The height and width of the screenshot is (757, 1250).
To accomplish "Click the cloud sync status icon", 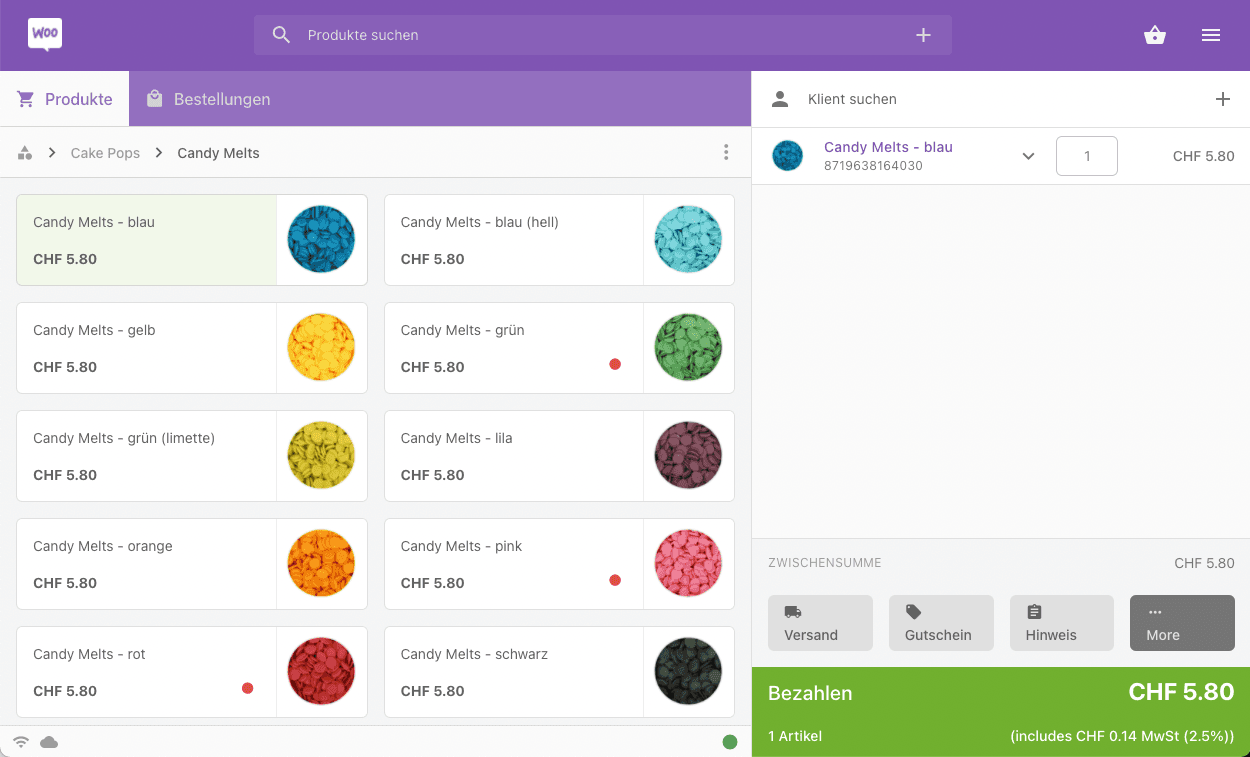I will [49, 742].
